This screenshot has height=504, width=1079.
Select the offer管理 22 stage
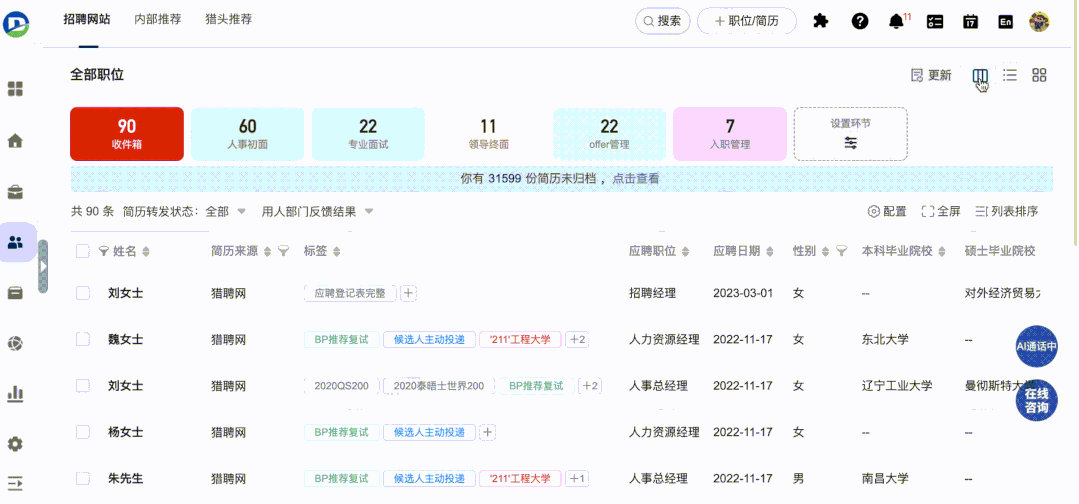pyautogui.click(x=610, y=134)
